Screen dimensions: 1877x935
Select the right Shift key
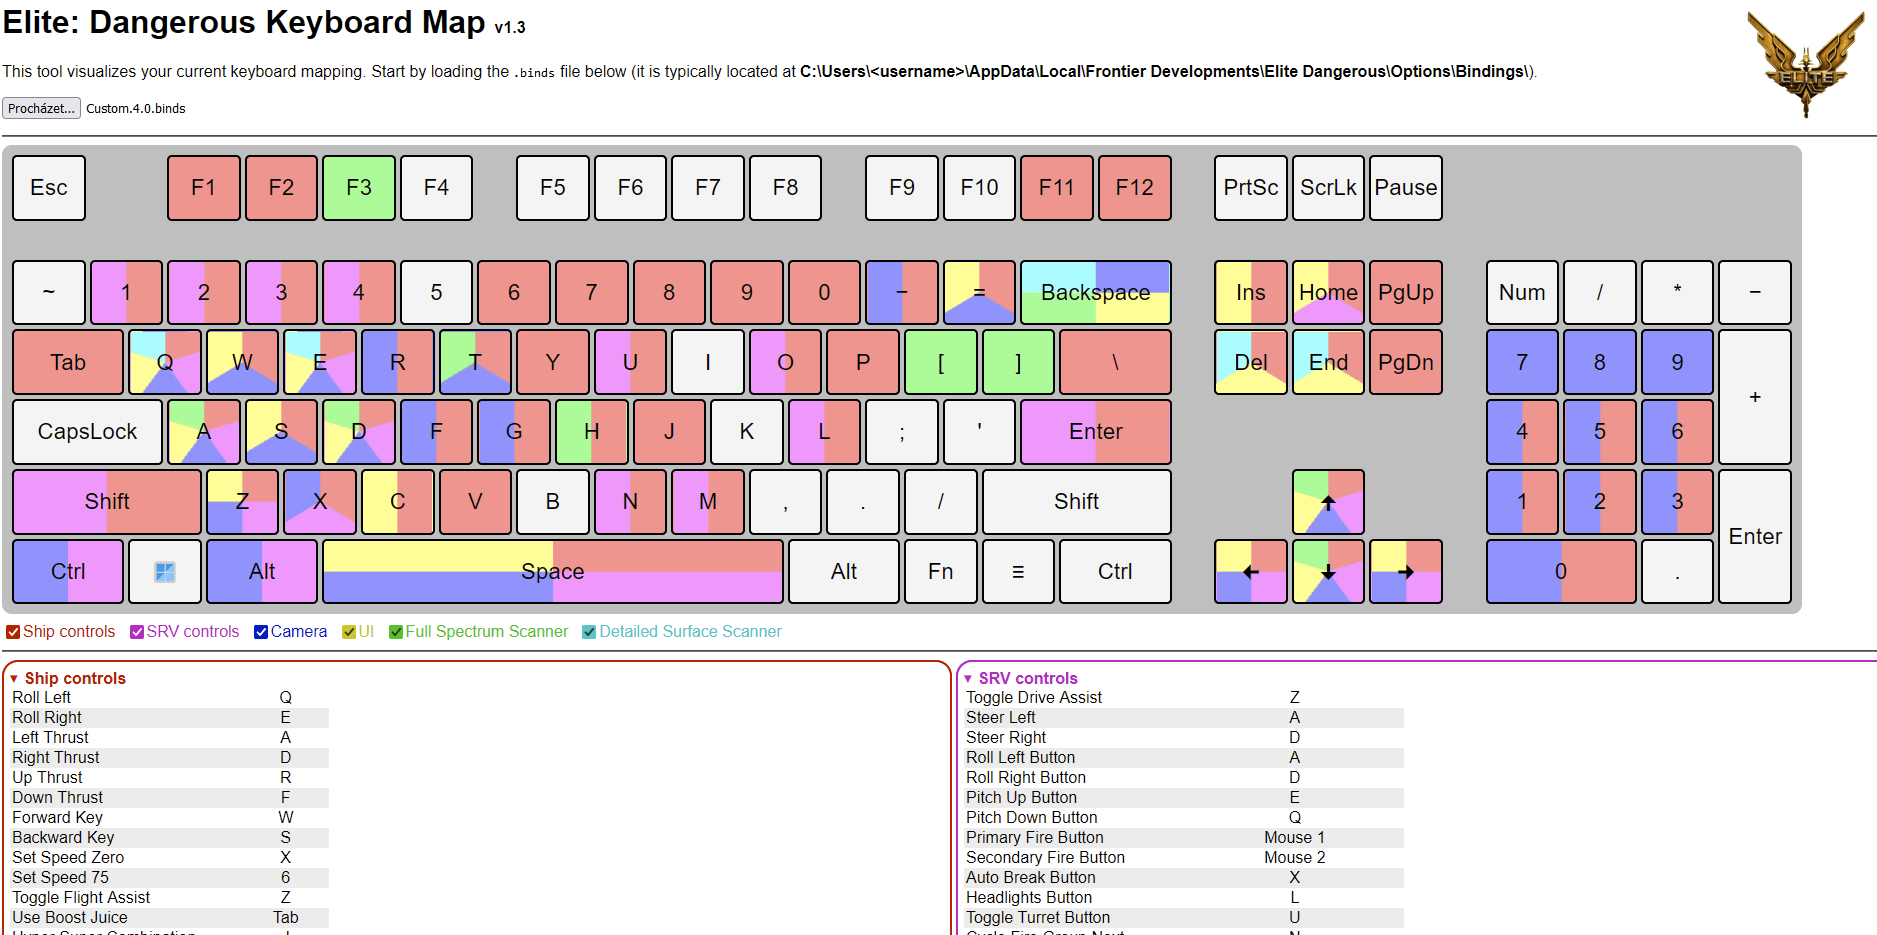(1076, 502)
